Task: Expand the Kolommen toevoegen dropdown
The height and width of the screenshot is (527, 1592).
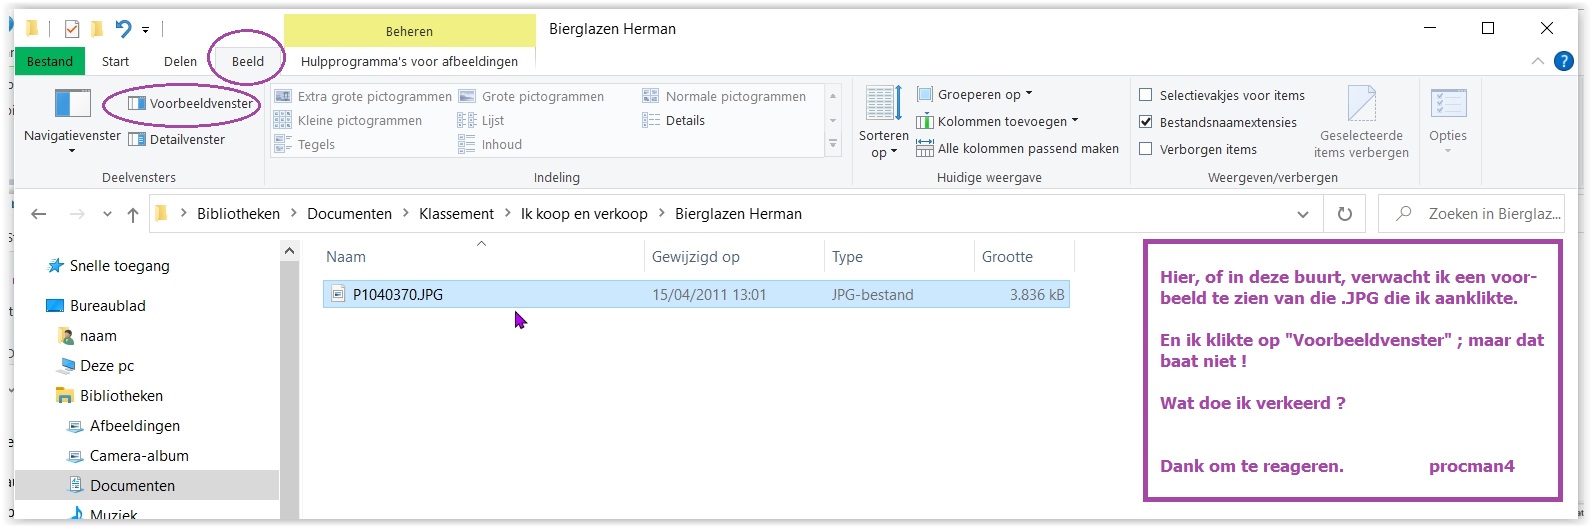Action: coord(1007,122)
